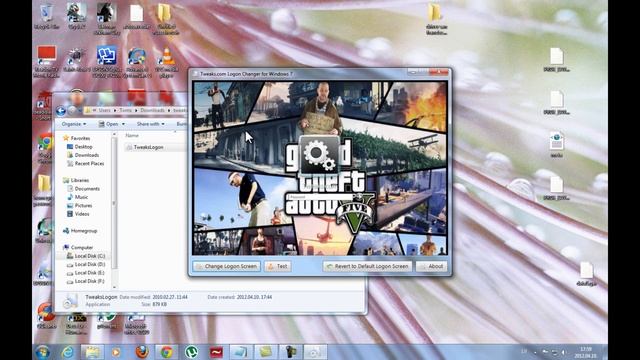Click Users in the Explorer address path
640x360 pixels.
point(104,110)
